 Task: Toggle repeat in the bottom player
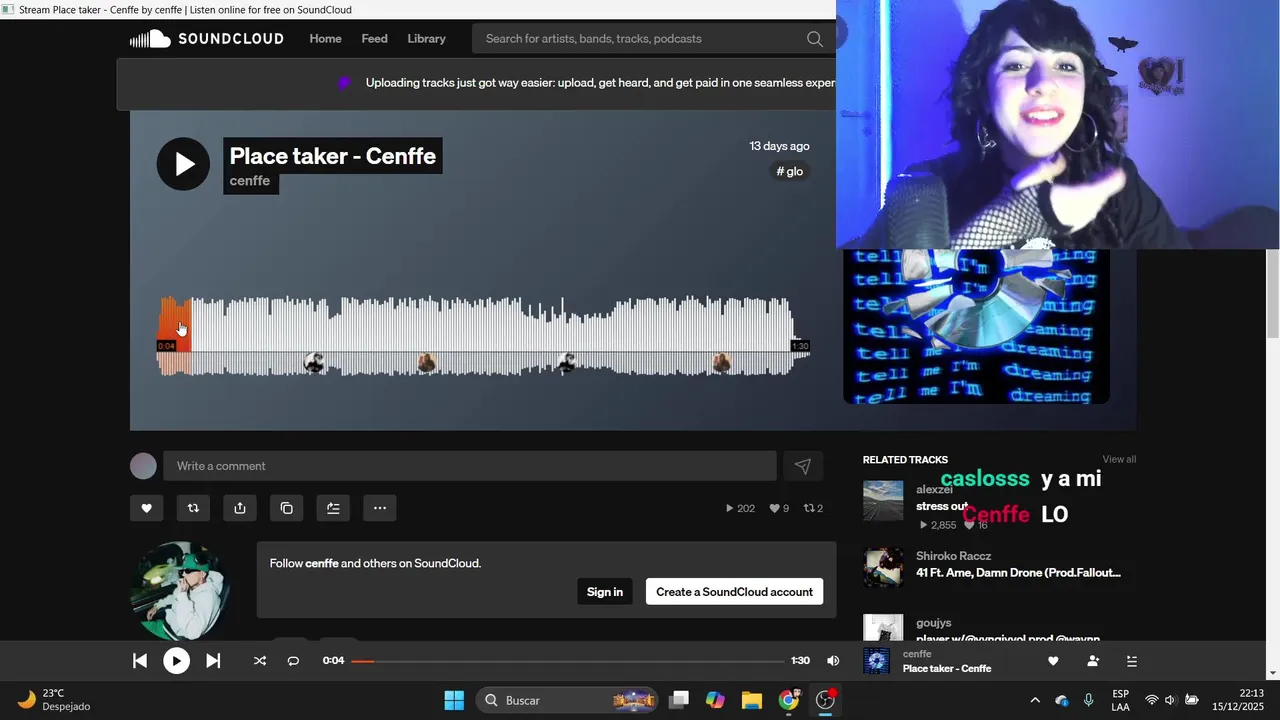(x=293, y=661)
